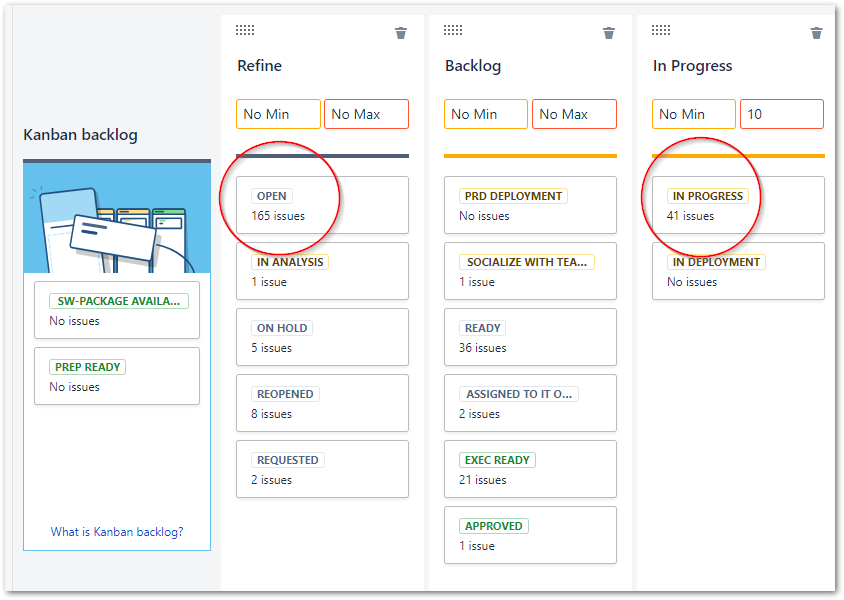The image size is (844, 600).
Task: Grab the Refine column drag handle
Action: click(245, 30)
